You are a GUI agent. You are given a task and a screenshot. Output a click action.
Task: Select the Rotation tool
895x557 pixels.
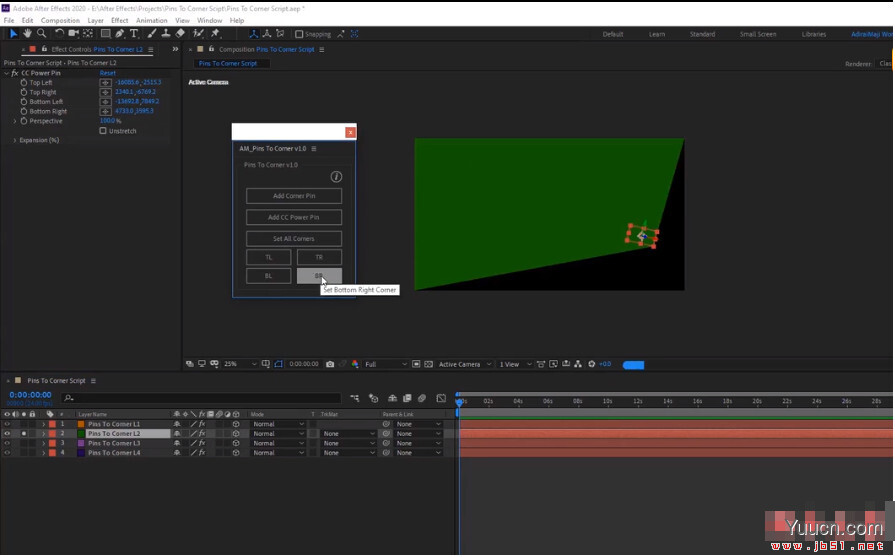click(59, 34)
